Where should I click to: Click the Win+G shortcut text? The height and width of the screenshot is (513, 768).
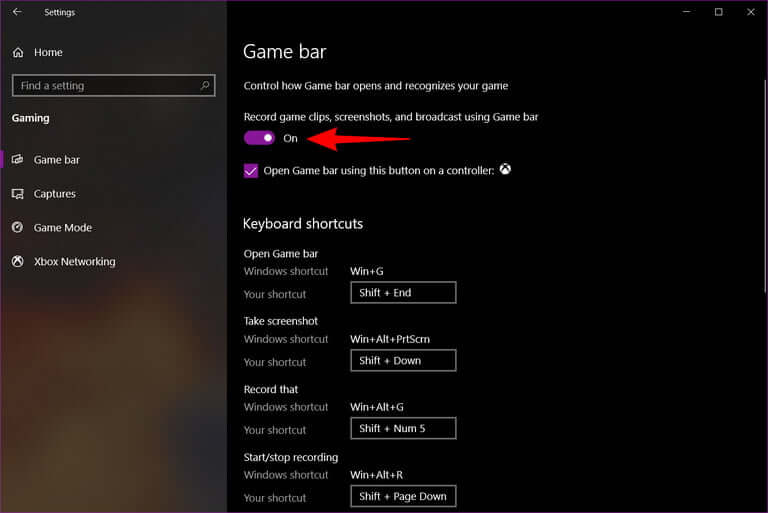[x=367, y=271]
